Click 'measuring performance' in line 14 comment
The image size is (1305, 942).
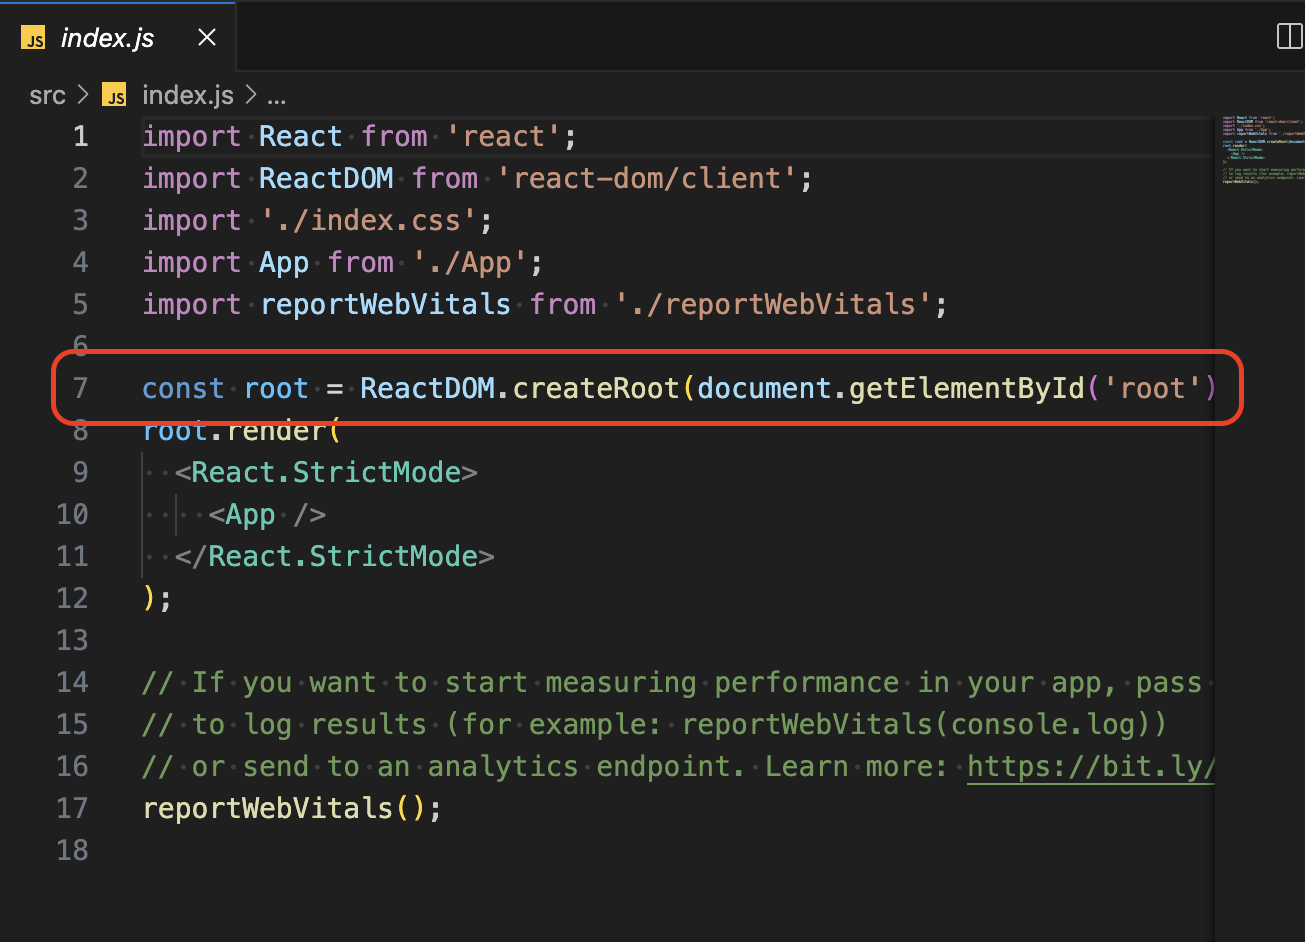[722, 683]
